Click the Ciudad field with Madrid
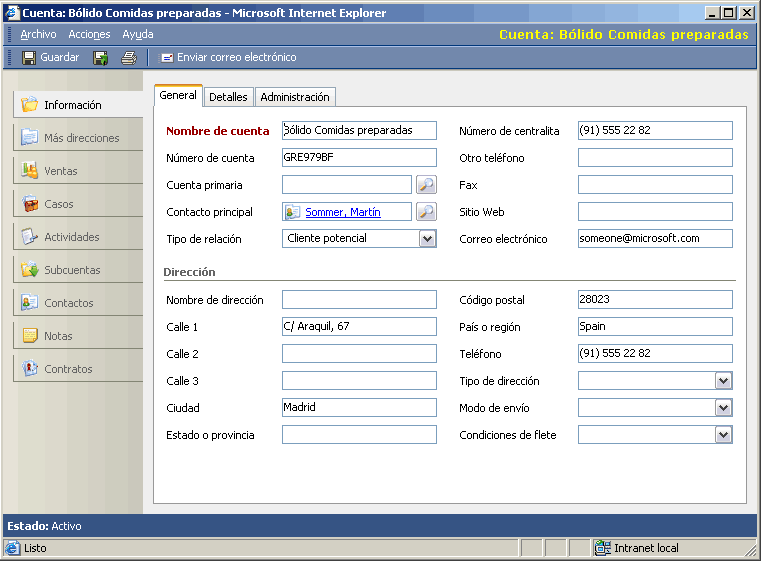761x561 pixels. click(x=359, y=408)
